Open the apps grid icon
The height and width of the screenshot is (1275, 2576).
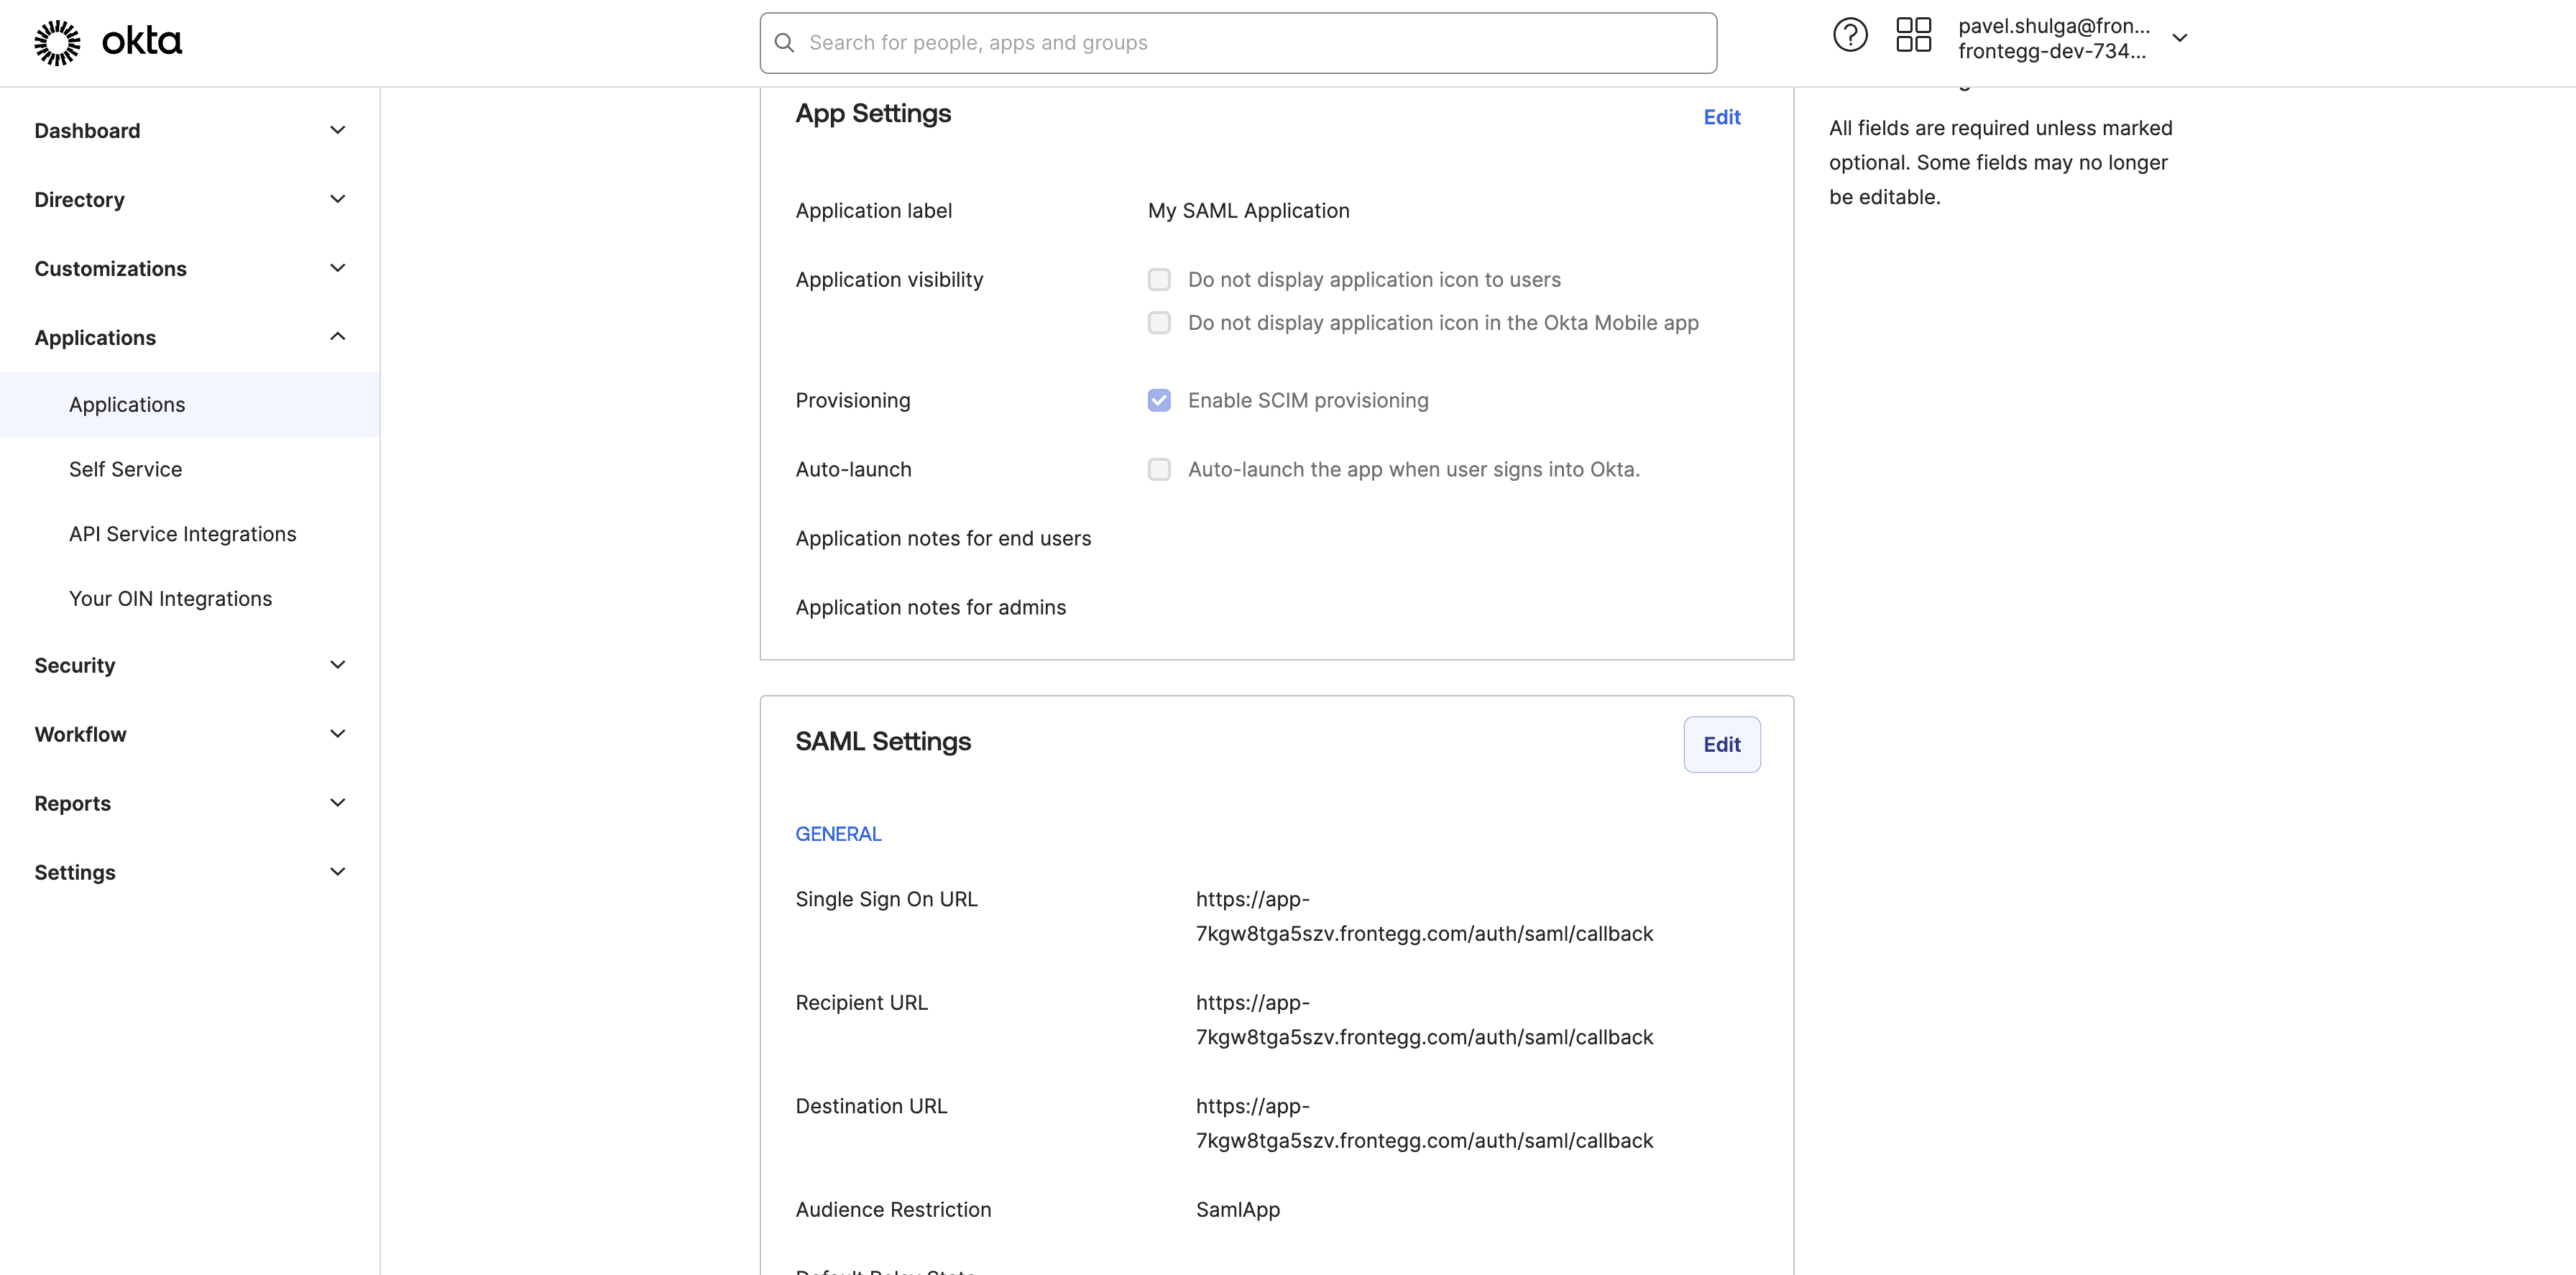click(1913, 36)
